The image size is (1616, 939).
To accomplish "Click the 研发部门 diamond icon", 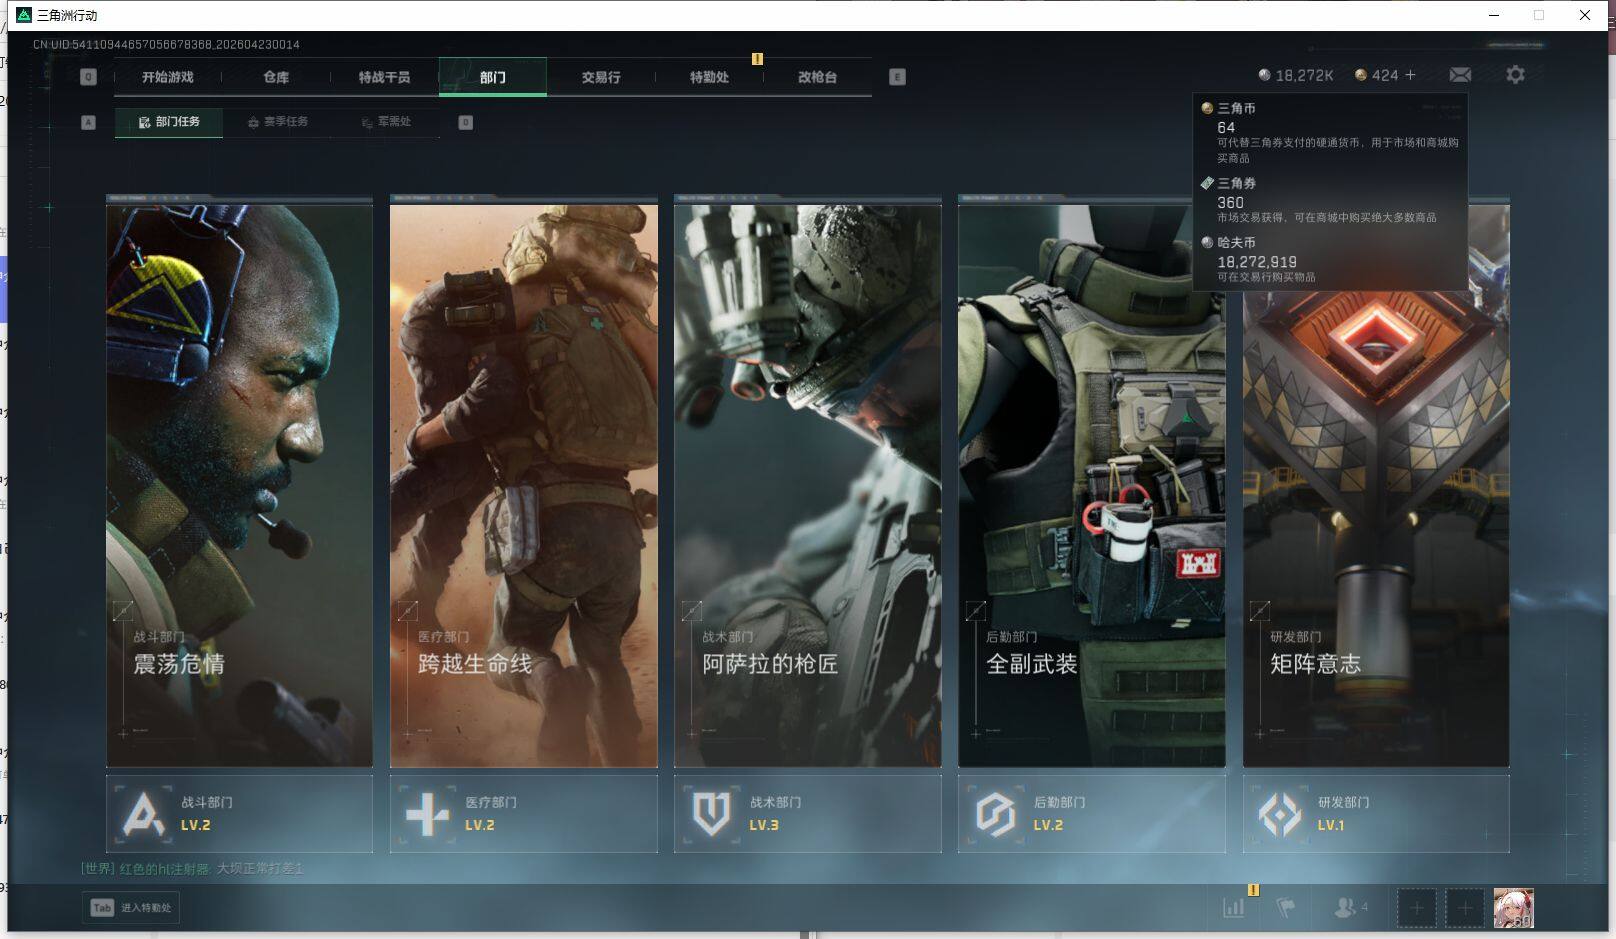I will tap(1279, 814).
